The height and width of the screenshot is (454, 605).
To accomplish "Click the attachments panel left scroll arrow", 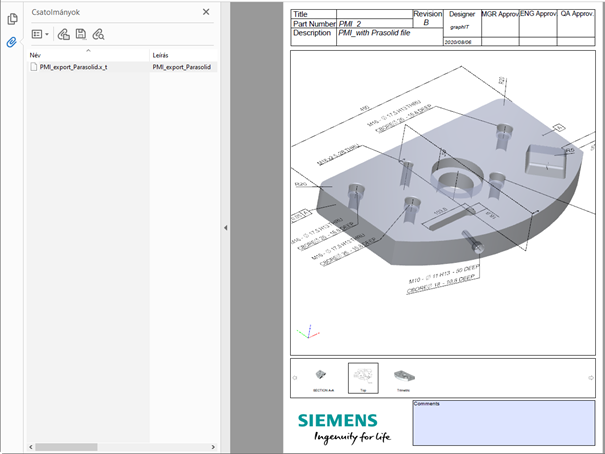I will pyautogui.click(x=31, y=447).
